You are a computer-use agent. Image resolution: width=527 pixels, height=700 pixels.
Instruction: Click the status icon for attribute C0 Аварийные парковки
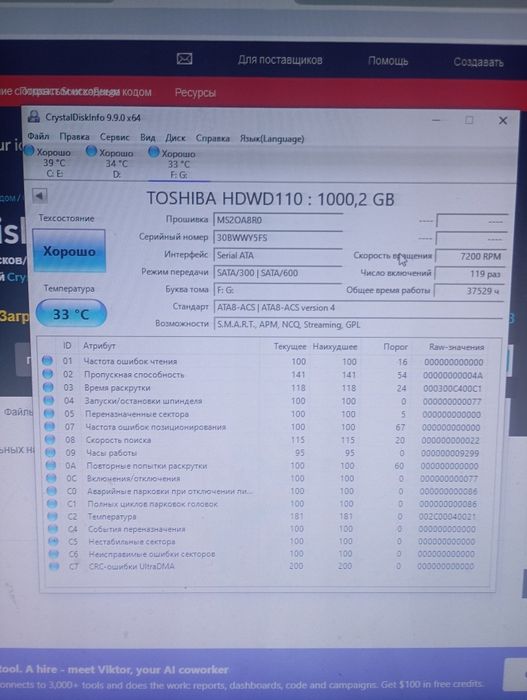[x=52, y=491]
